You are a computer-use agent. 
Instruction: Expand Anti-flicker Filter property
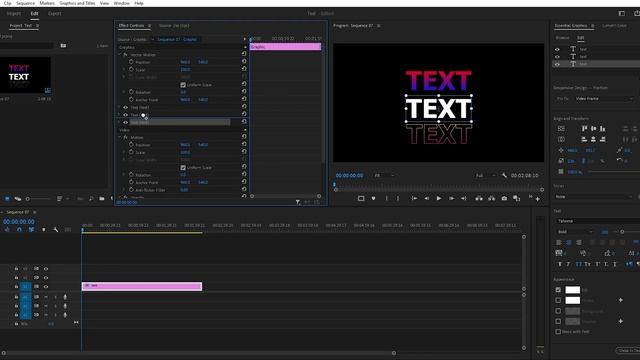[124, 190]
